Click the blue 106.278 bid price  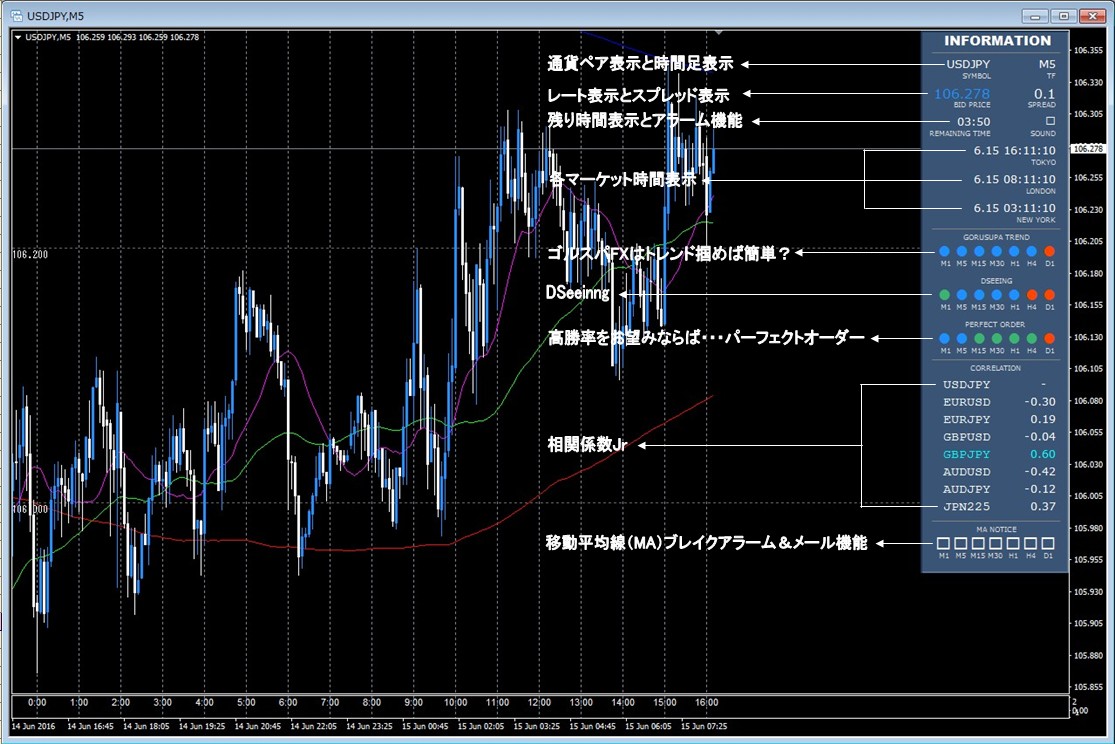(x=961, y=94)
